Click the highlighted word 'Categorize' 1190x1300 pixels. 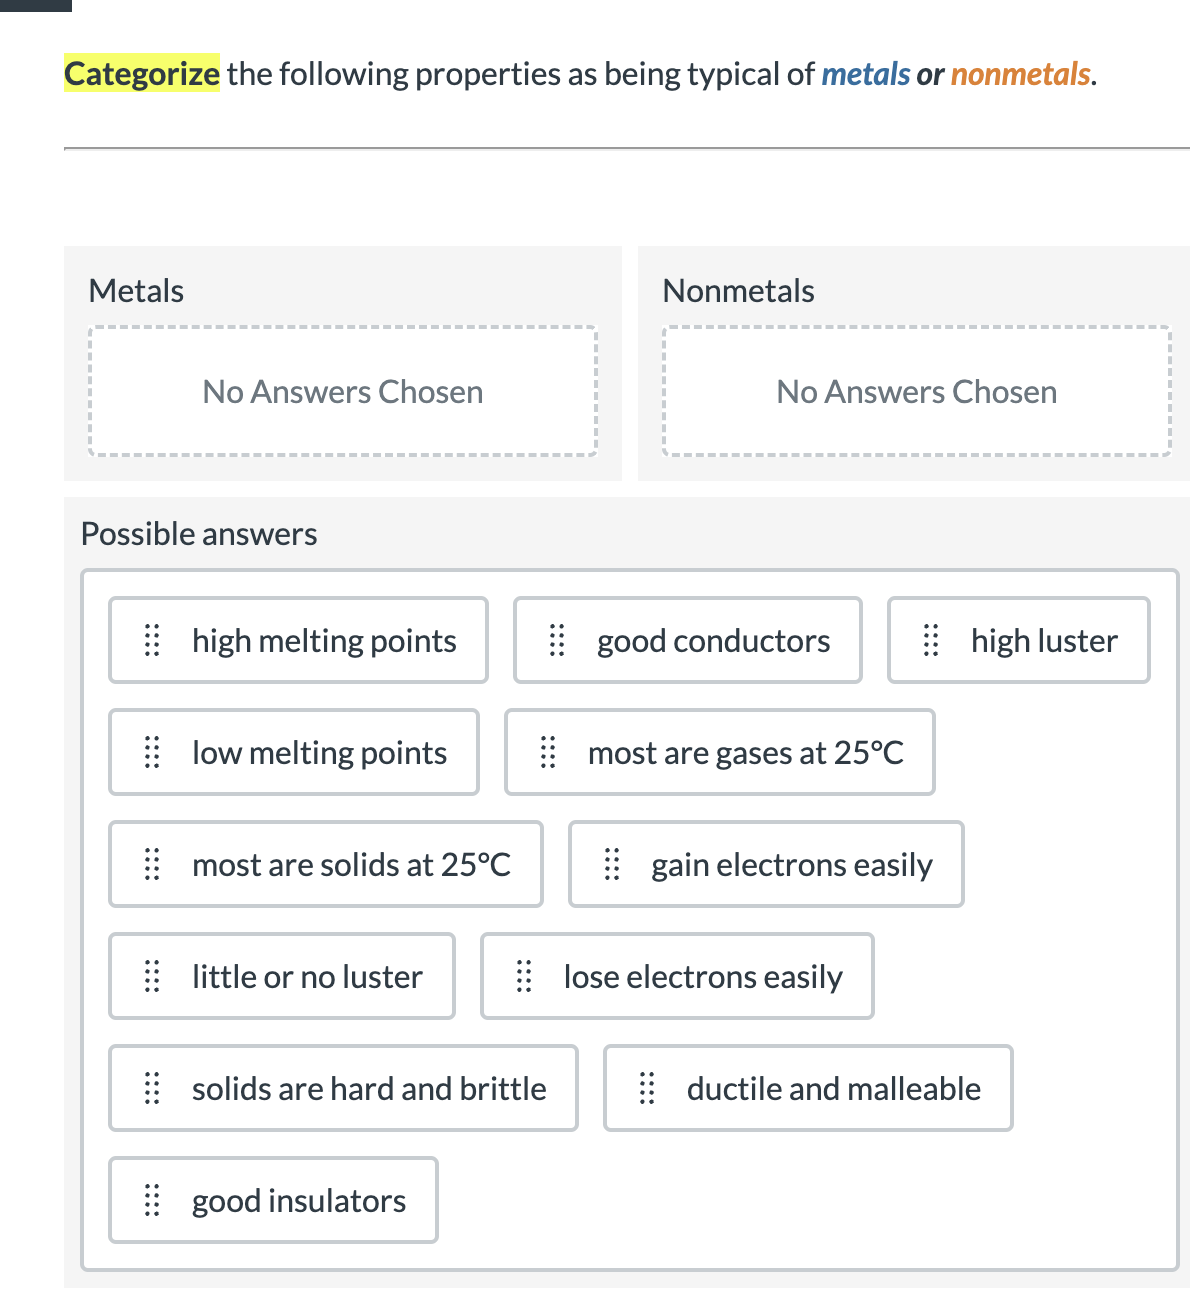pyautogui.click(x=141, y=74)
